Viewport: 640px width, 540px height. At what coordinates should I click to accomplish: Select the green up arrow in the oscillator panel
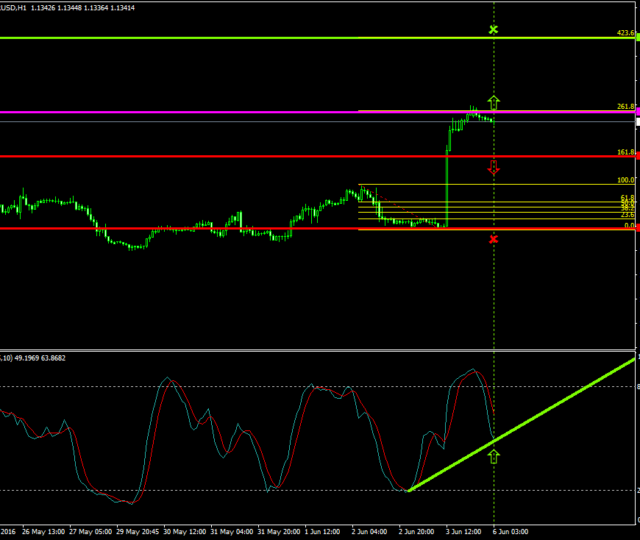(x=493, y=457)
